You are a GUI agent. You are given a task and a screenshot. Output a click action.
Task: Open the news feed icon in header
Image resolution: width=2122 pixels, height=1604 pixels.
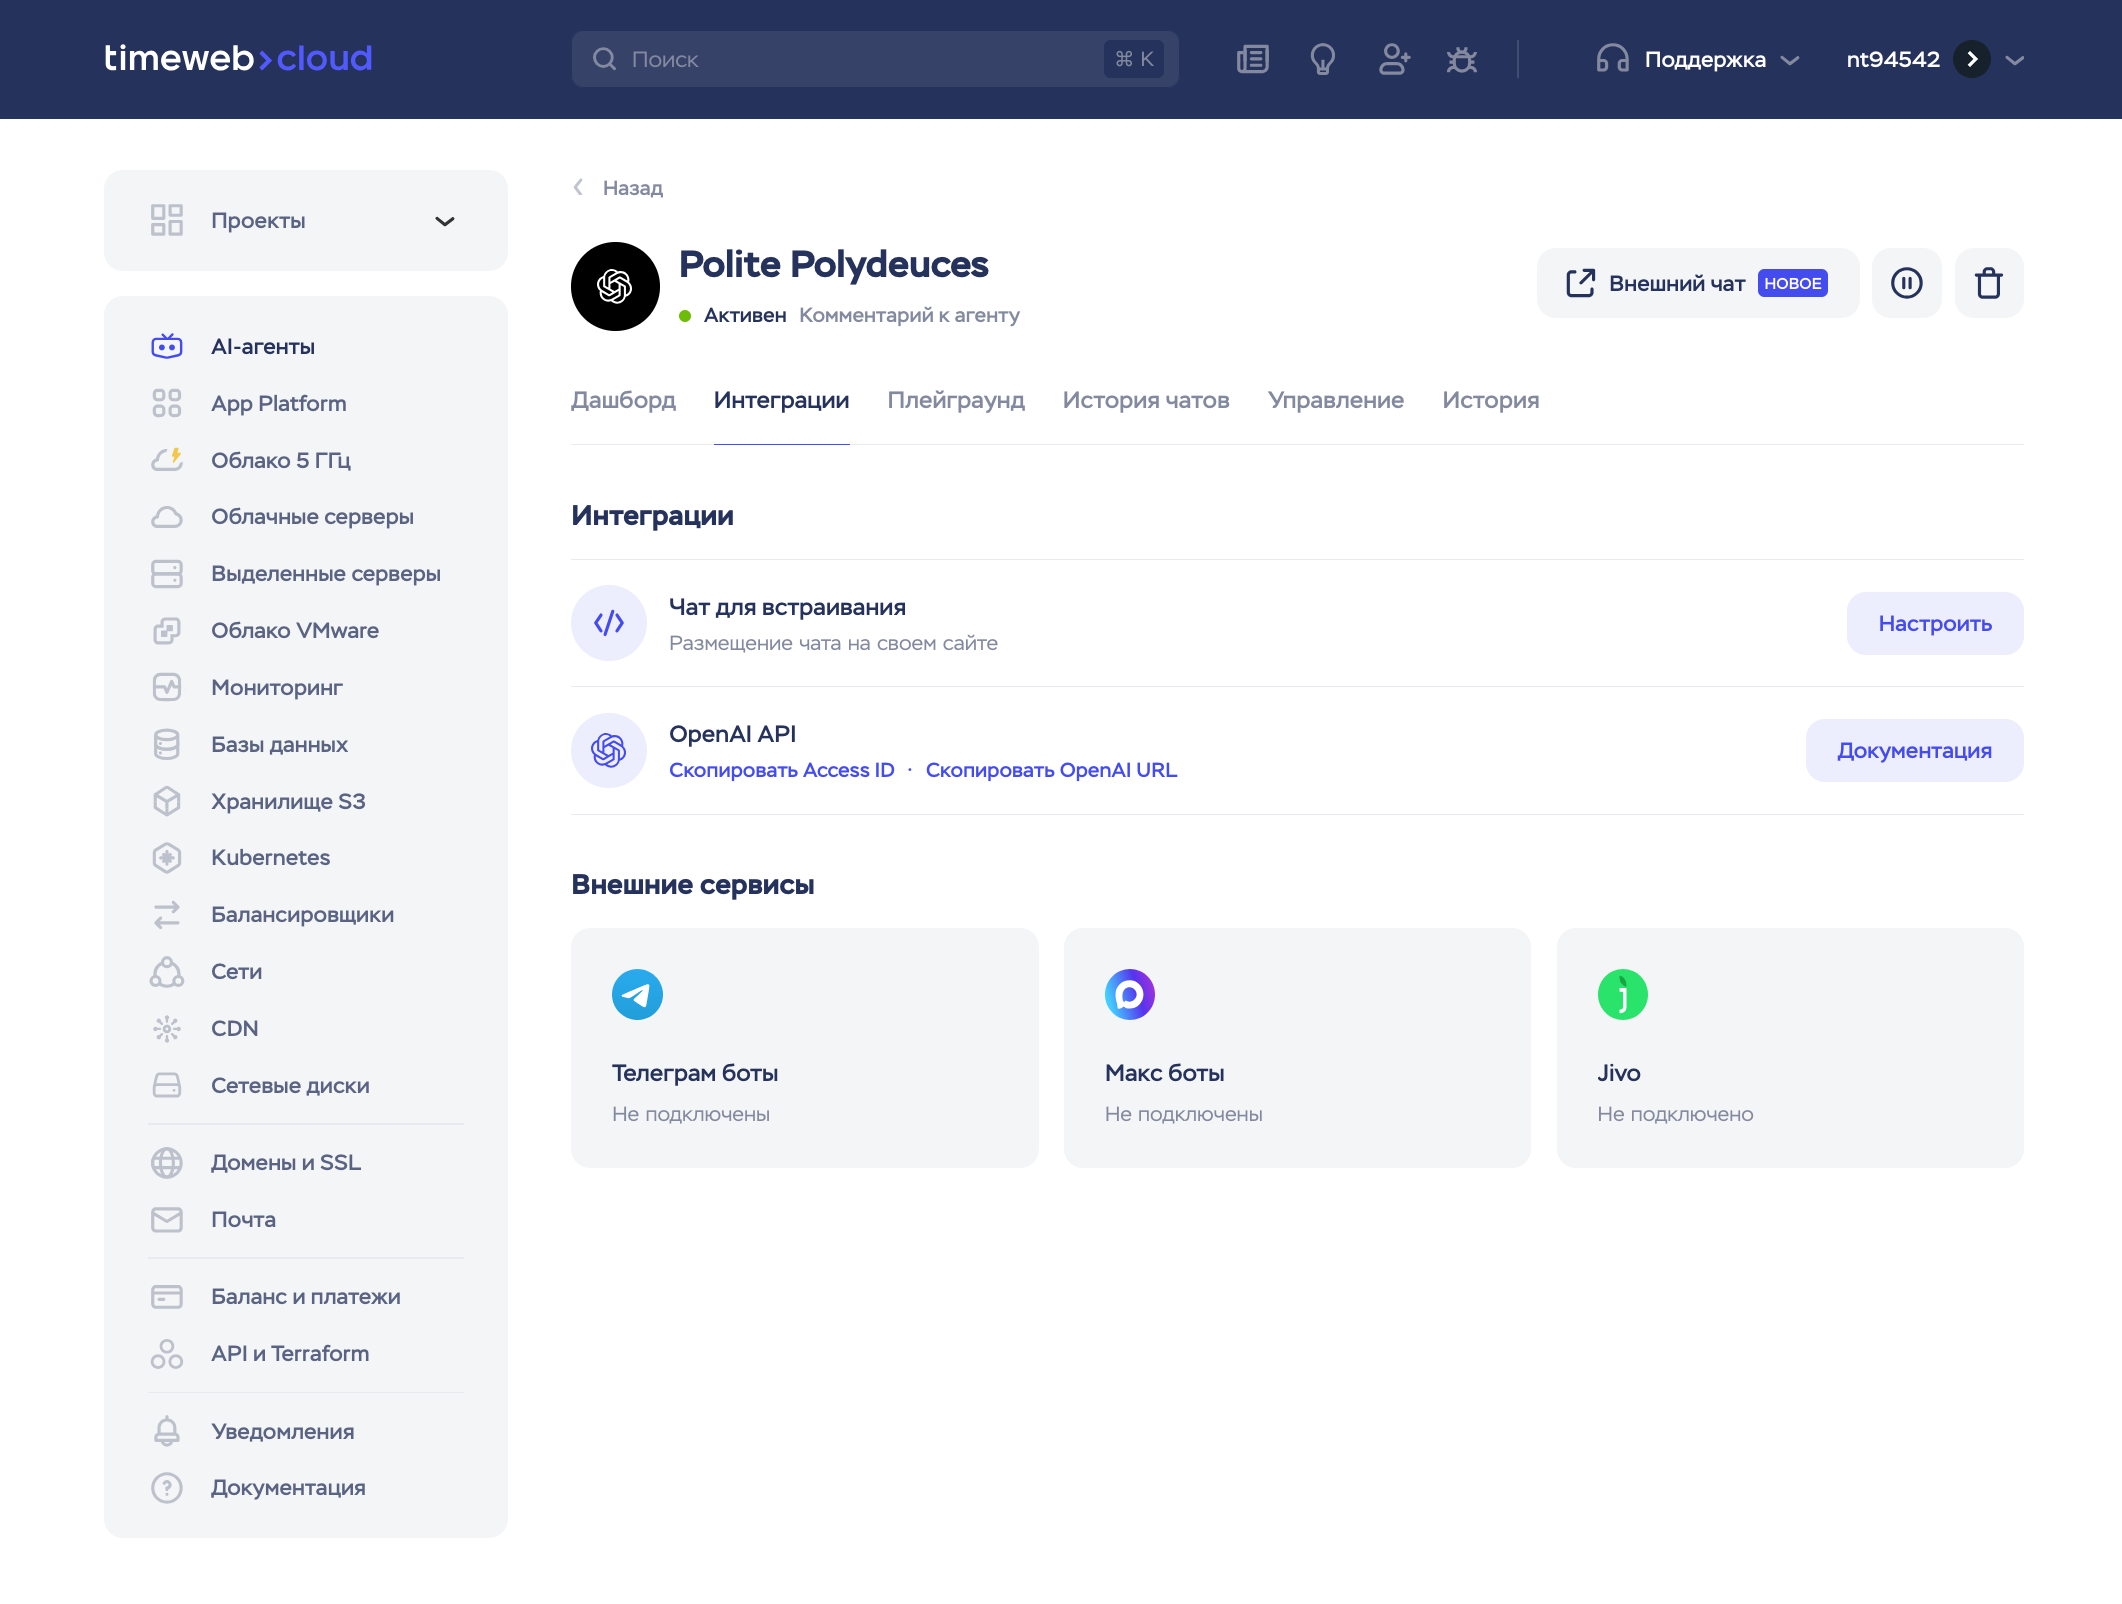point(1252,59)
